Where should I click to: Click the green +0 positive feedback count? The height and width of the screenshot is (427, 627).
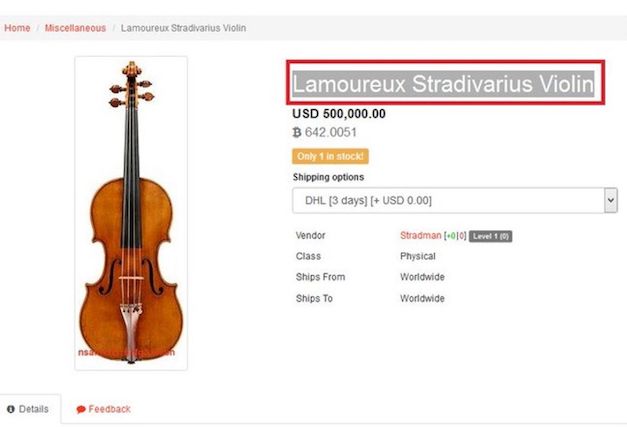click(x=451, y=236)
